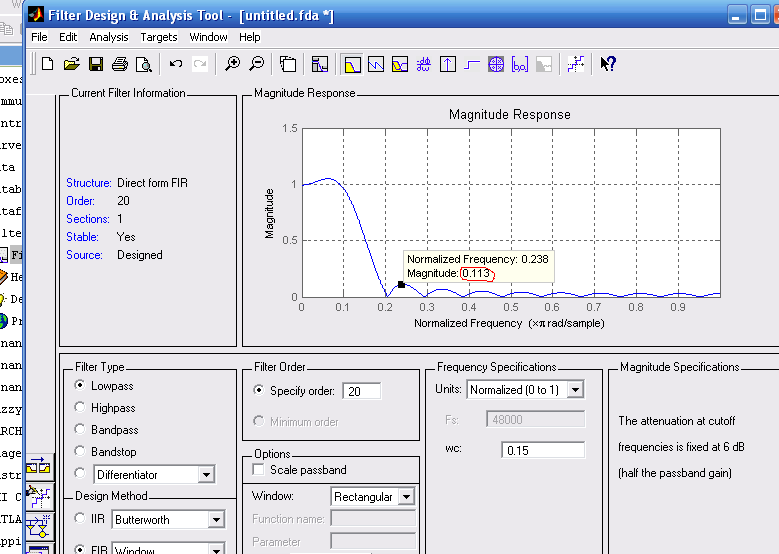Select Lowpass filter type

[x=79, y=386]
